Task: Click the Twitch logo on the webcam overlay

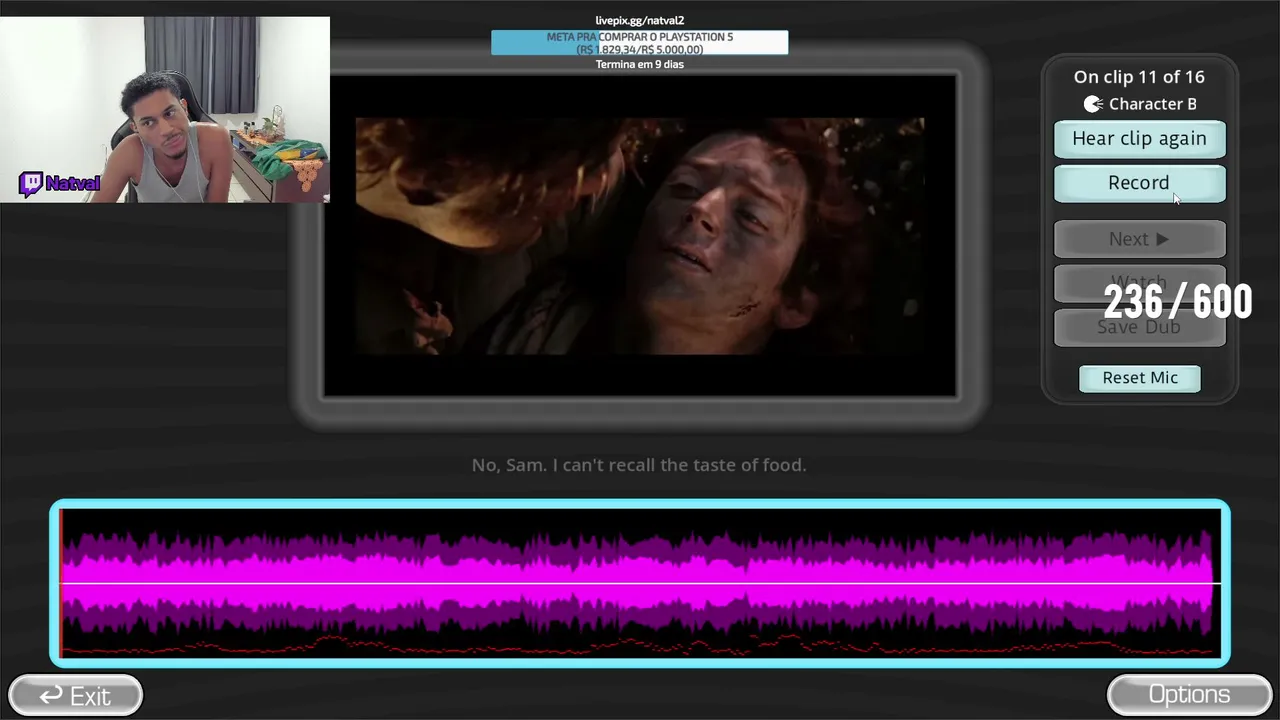Action: point(31,184)
